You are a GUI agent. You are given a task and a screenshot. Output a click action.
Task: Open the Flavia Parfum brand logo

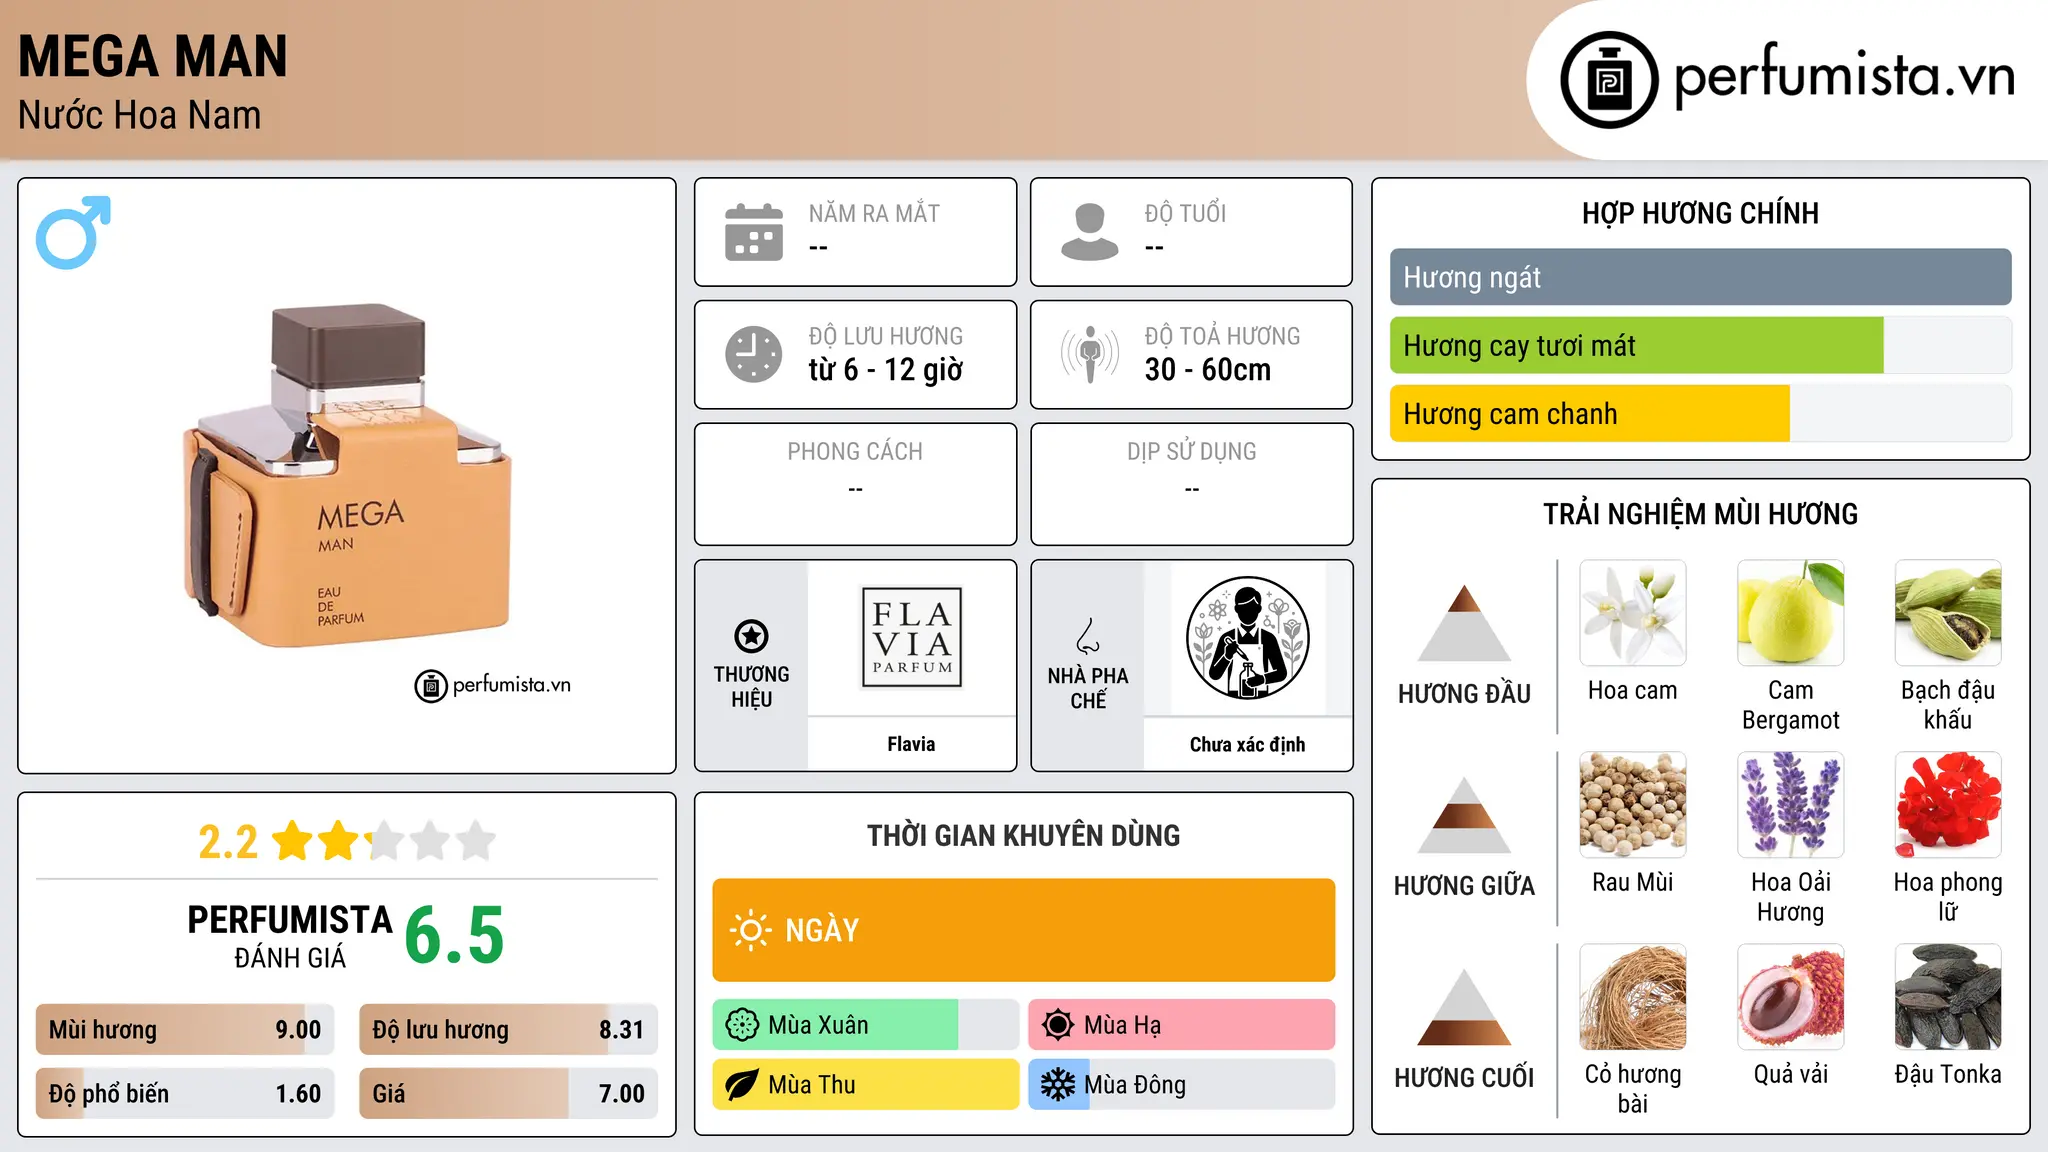(x=911, y=638)
